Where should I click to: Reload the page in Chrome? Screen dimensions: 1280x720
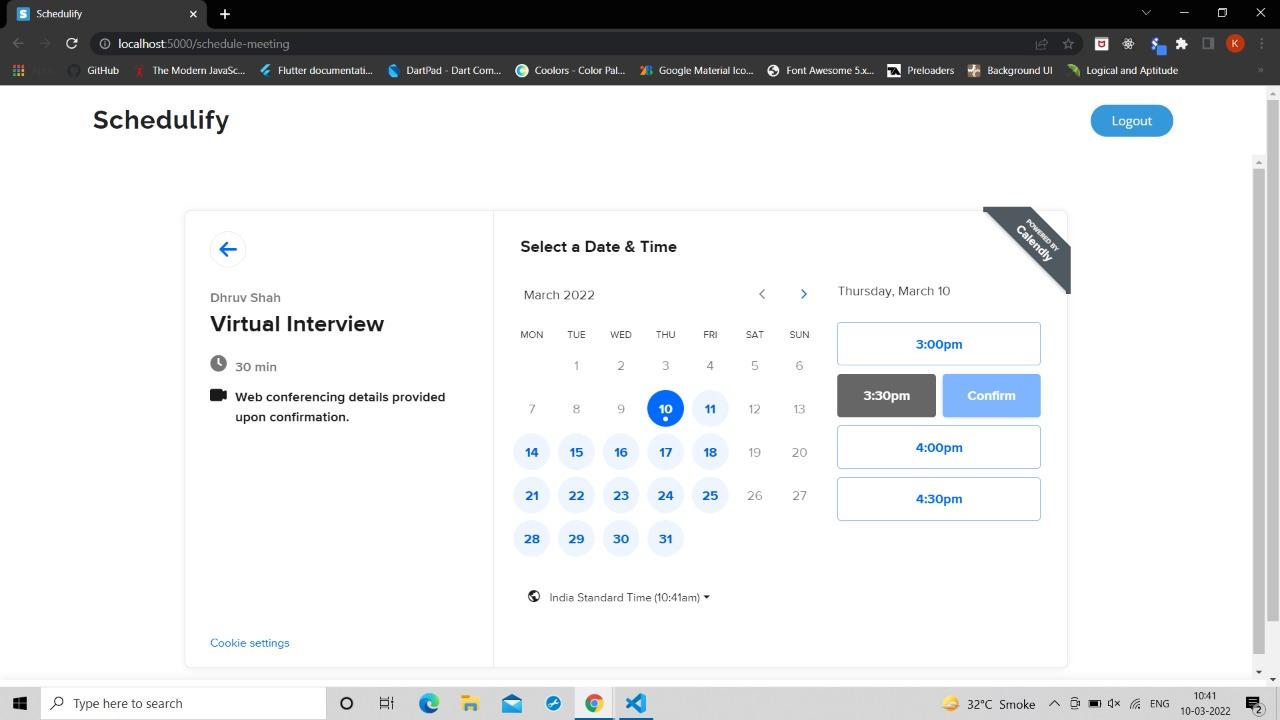71,43
